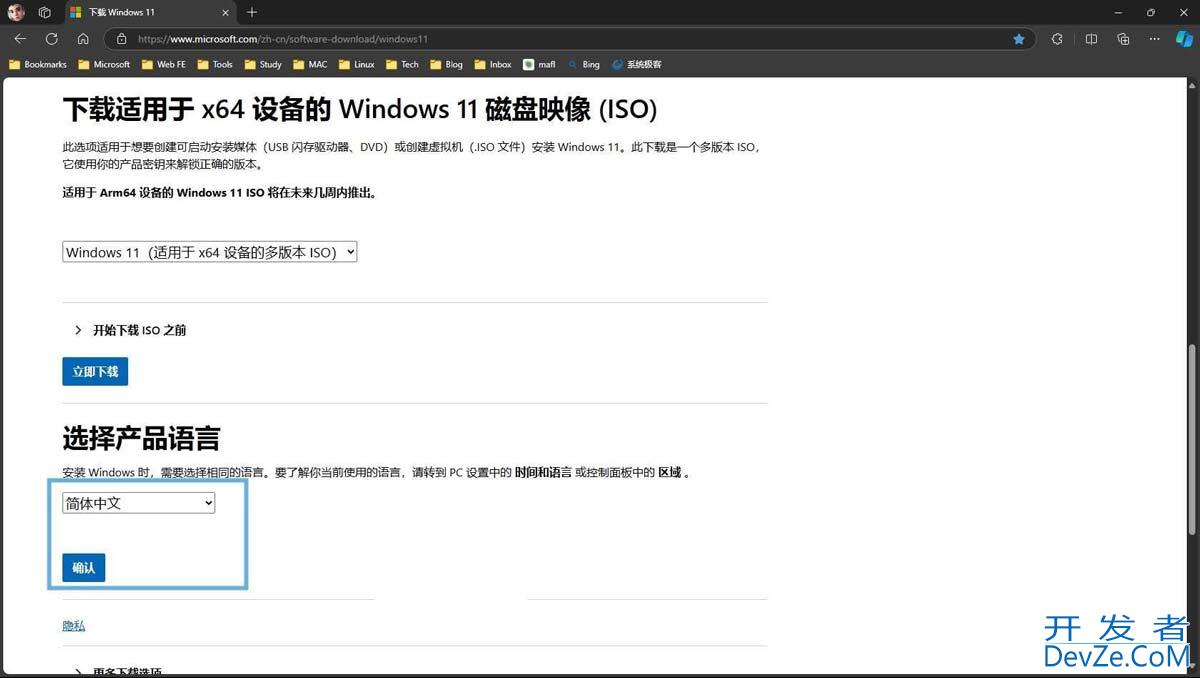
Task: Toggle the favorites star in address bar
Action: 1019,39
